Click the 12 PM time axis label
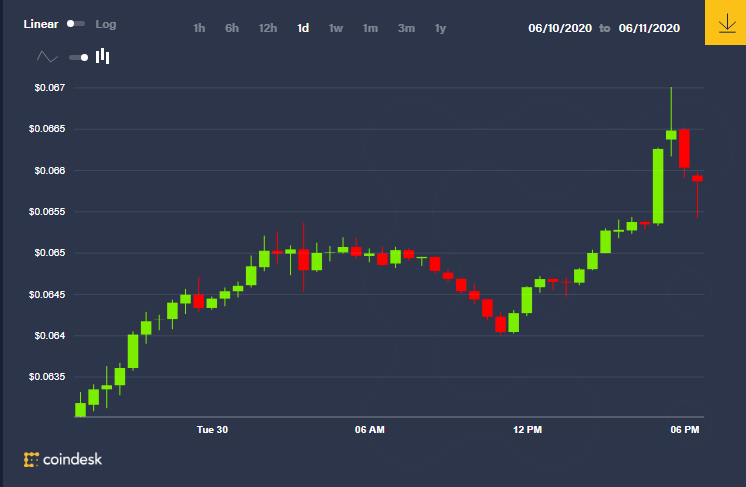Screen dimensions: 746x487 528,430
